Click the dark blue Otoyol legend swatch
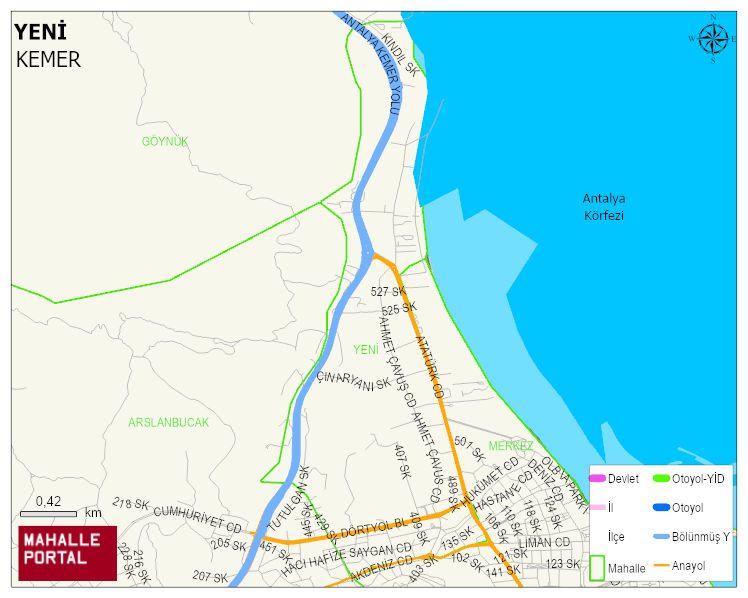This screenshot has height=598, width=748. click(661, 507)
